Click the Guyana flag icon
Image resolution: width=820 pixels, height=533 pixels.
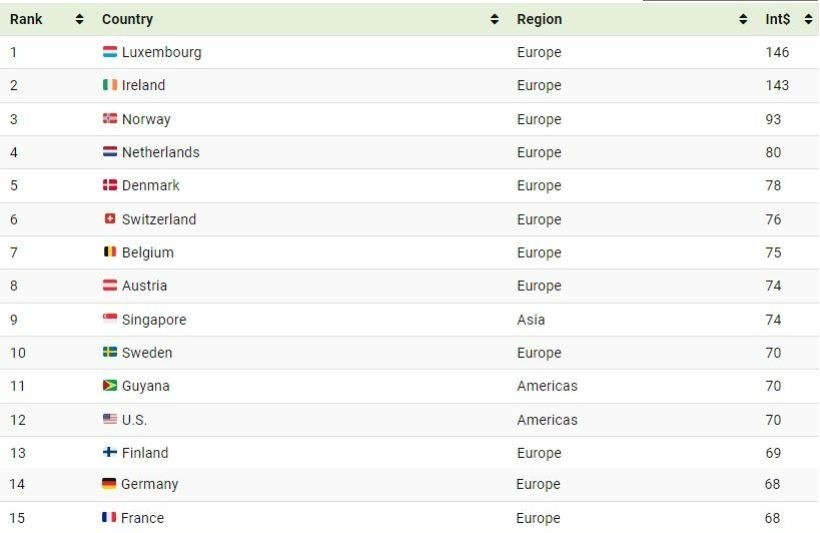[x=110, y=386]
